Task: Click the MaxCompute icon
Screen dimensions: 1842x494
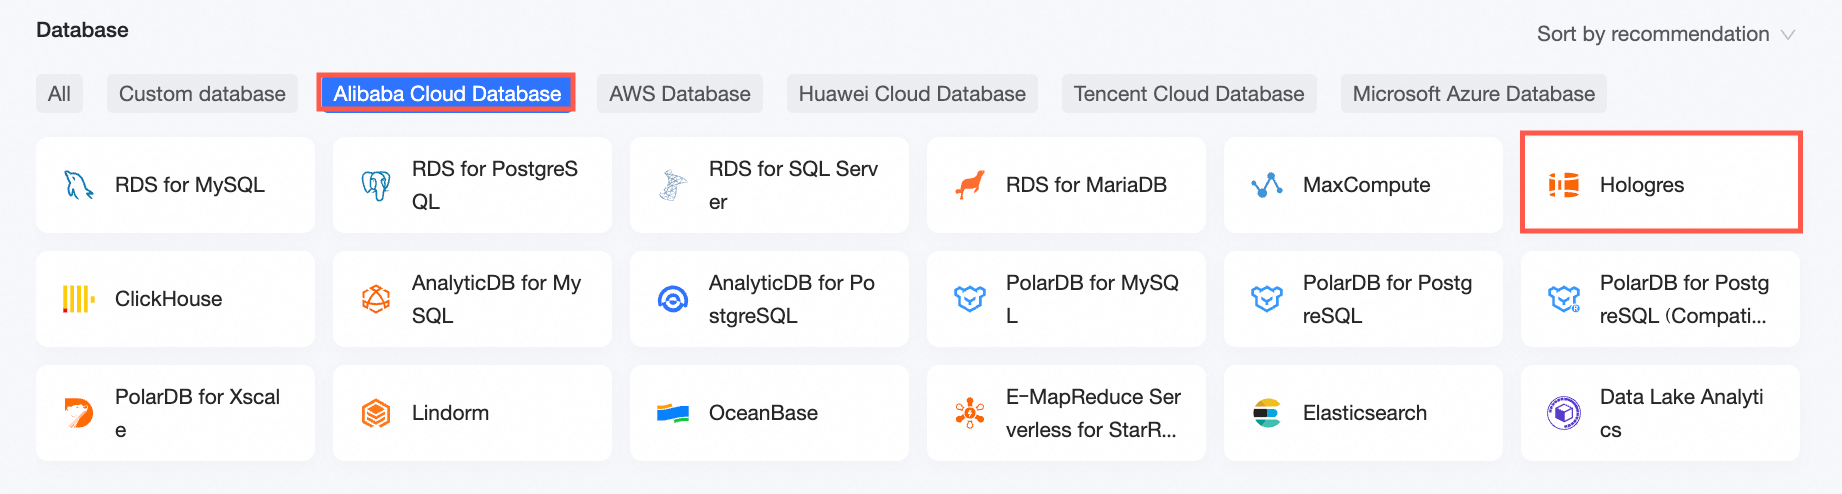Action: 1266,185
